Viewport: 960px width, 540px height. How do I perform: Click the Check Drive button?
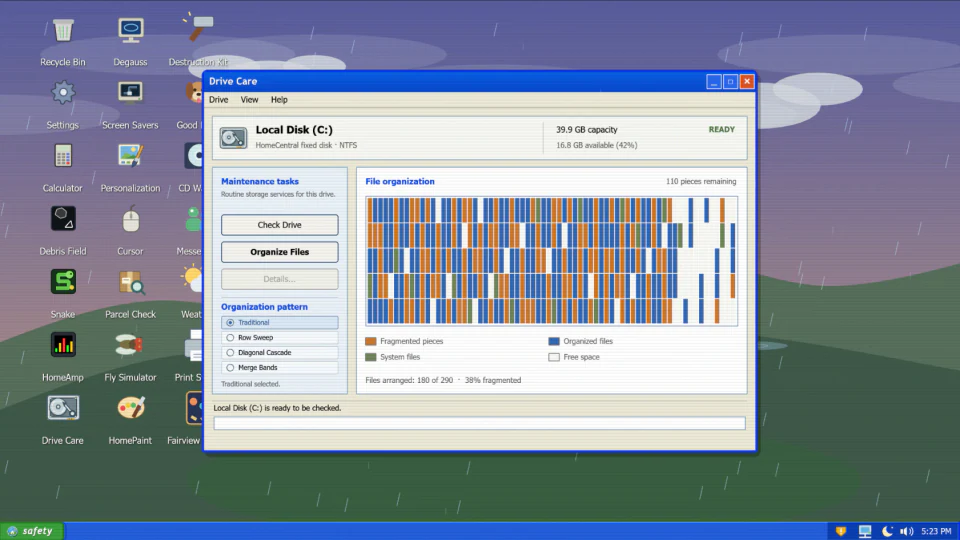pyautogui.click(x=280, y=225)
